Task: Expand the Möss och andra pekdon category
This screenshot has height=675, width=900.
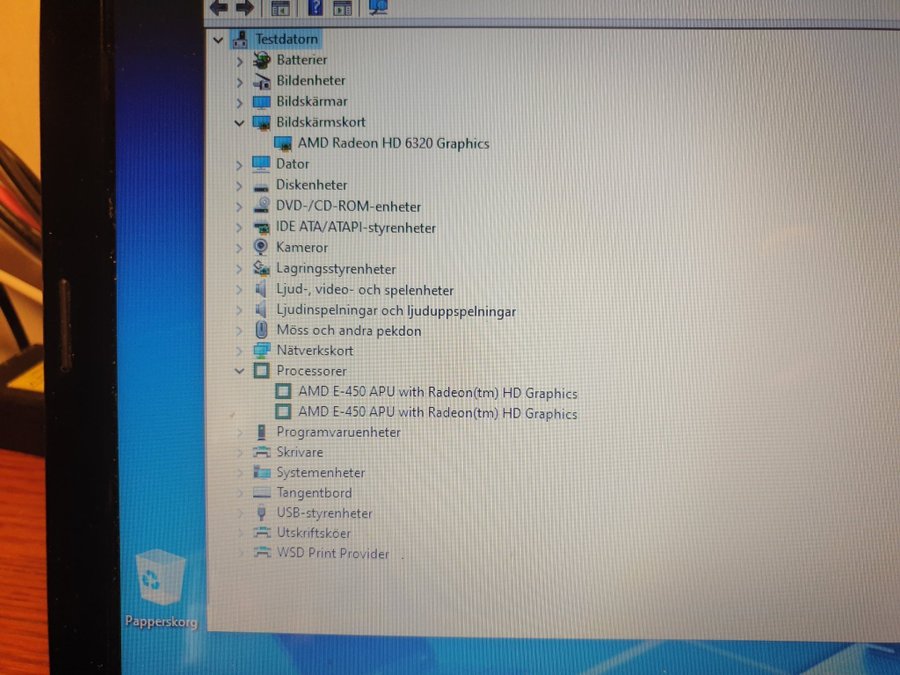Action: coord(239,331)
